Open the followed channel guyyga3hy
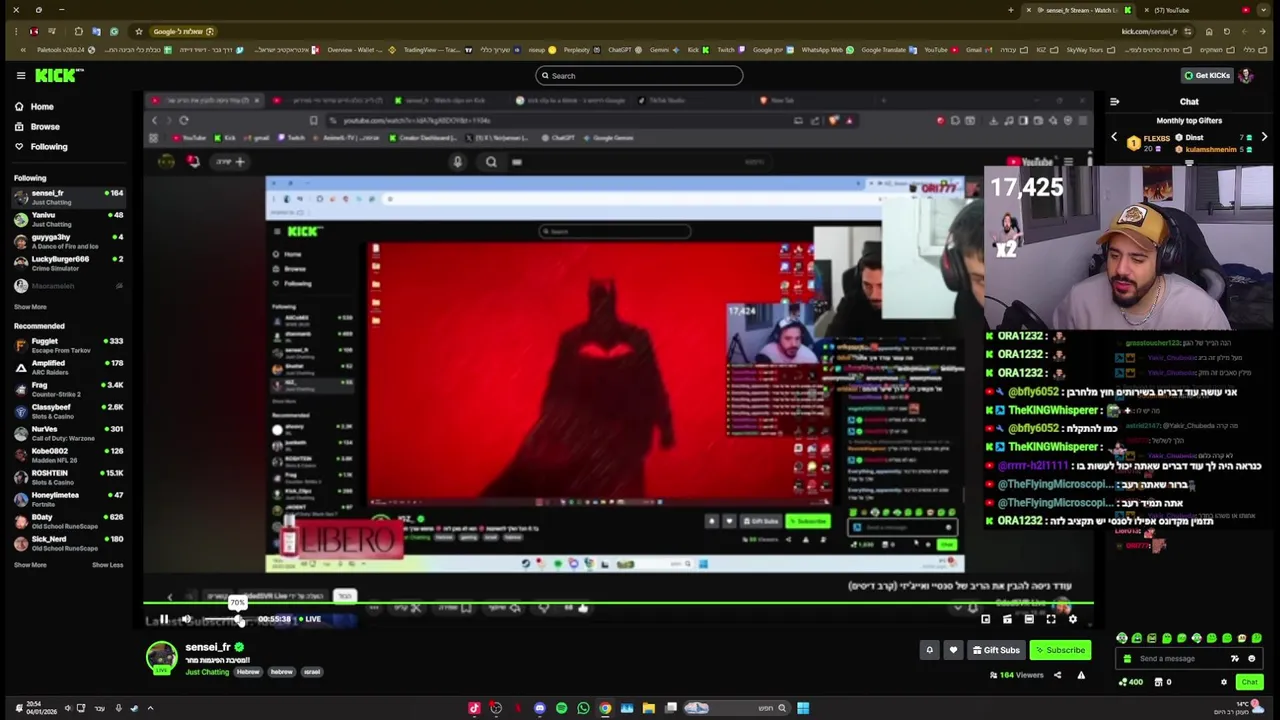Image resolution: width=1280 pixels, height=720 pixels. (68, 240)
